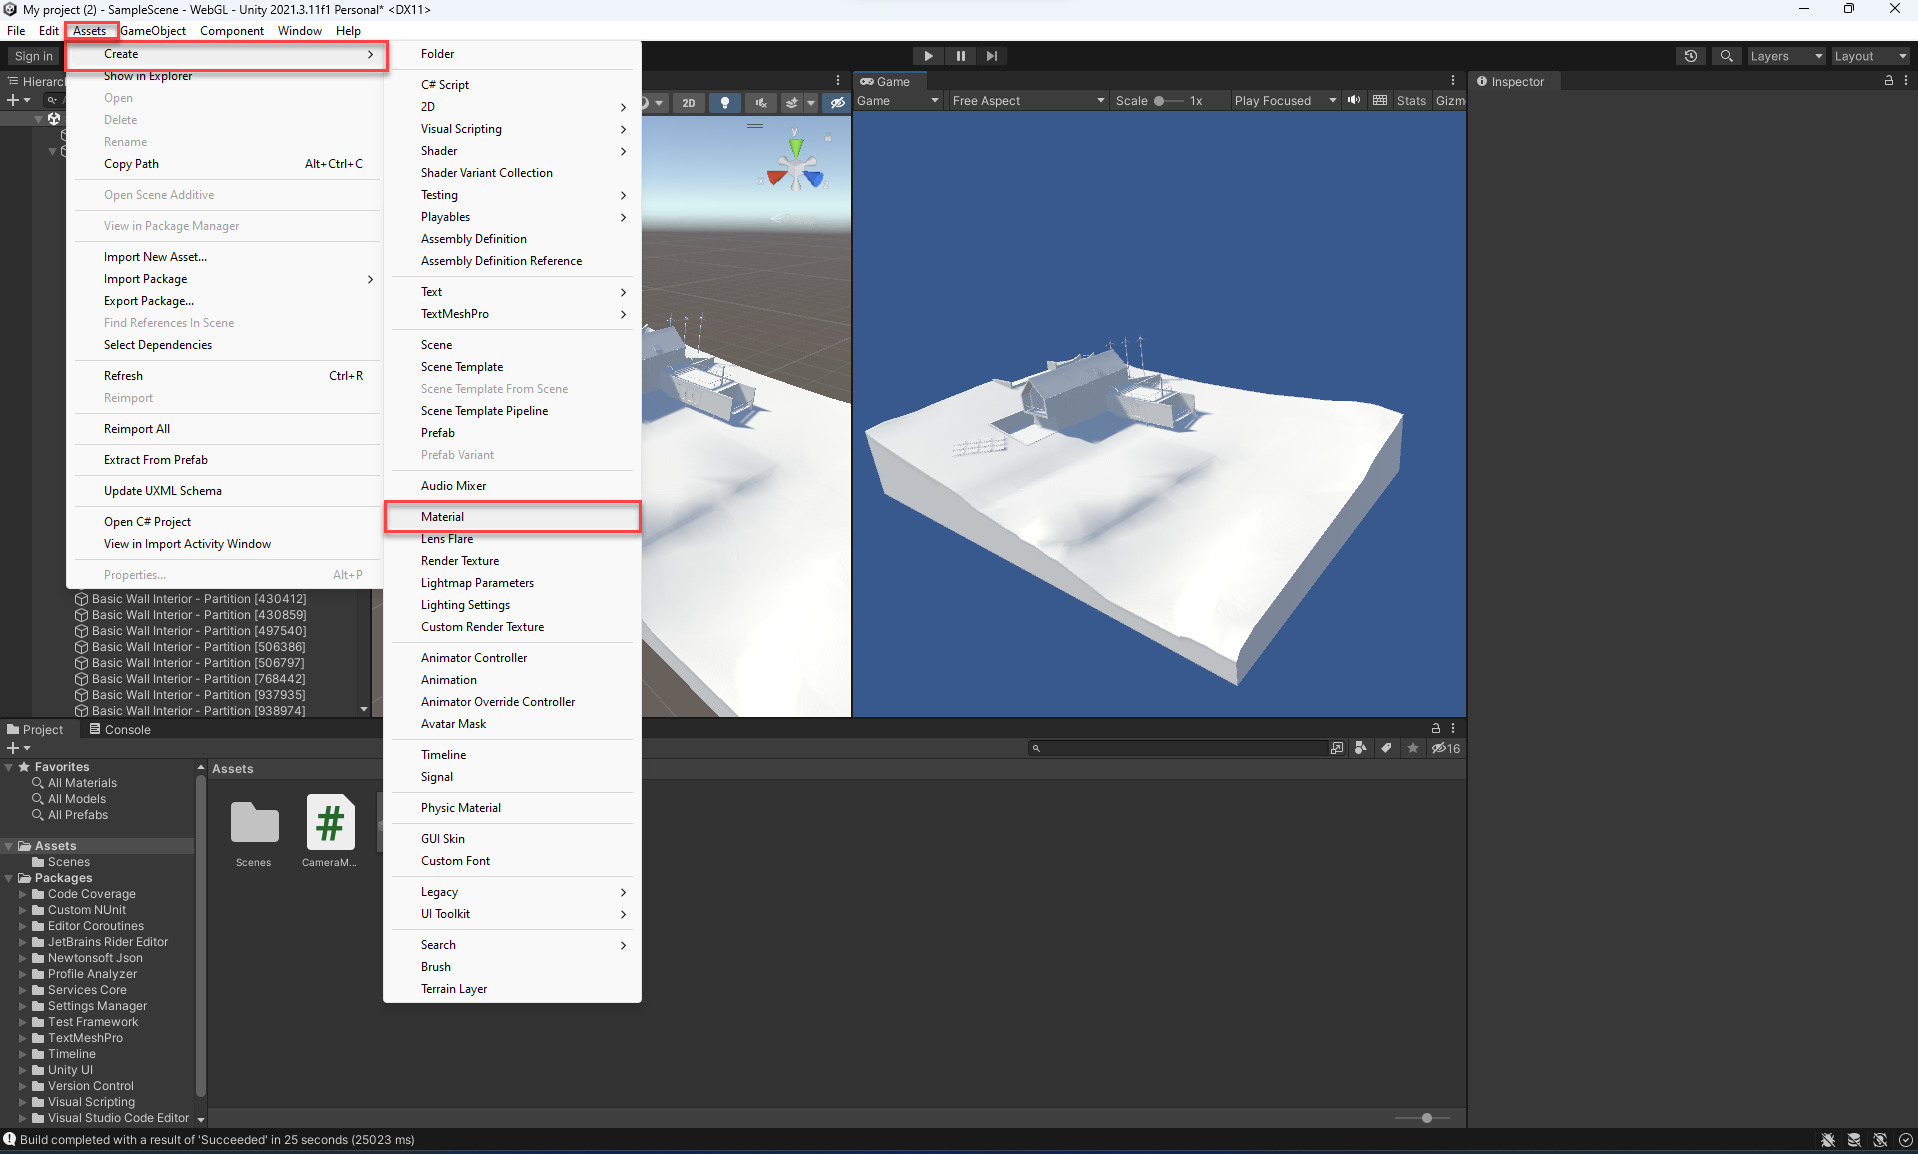Open the GameObject menu

click(x=153, y=30)
